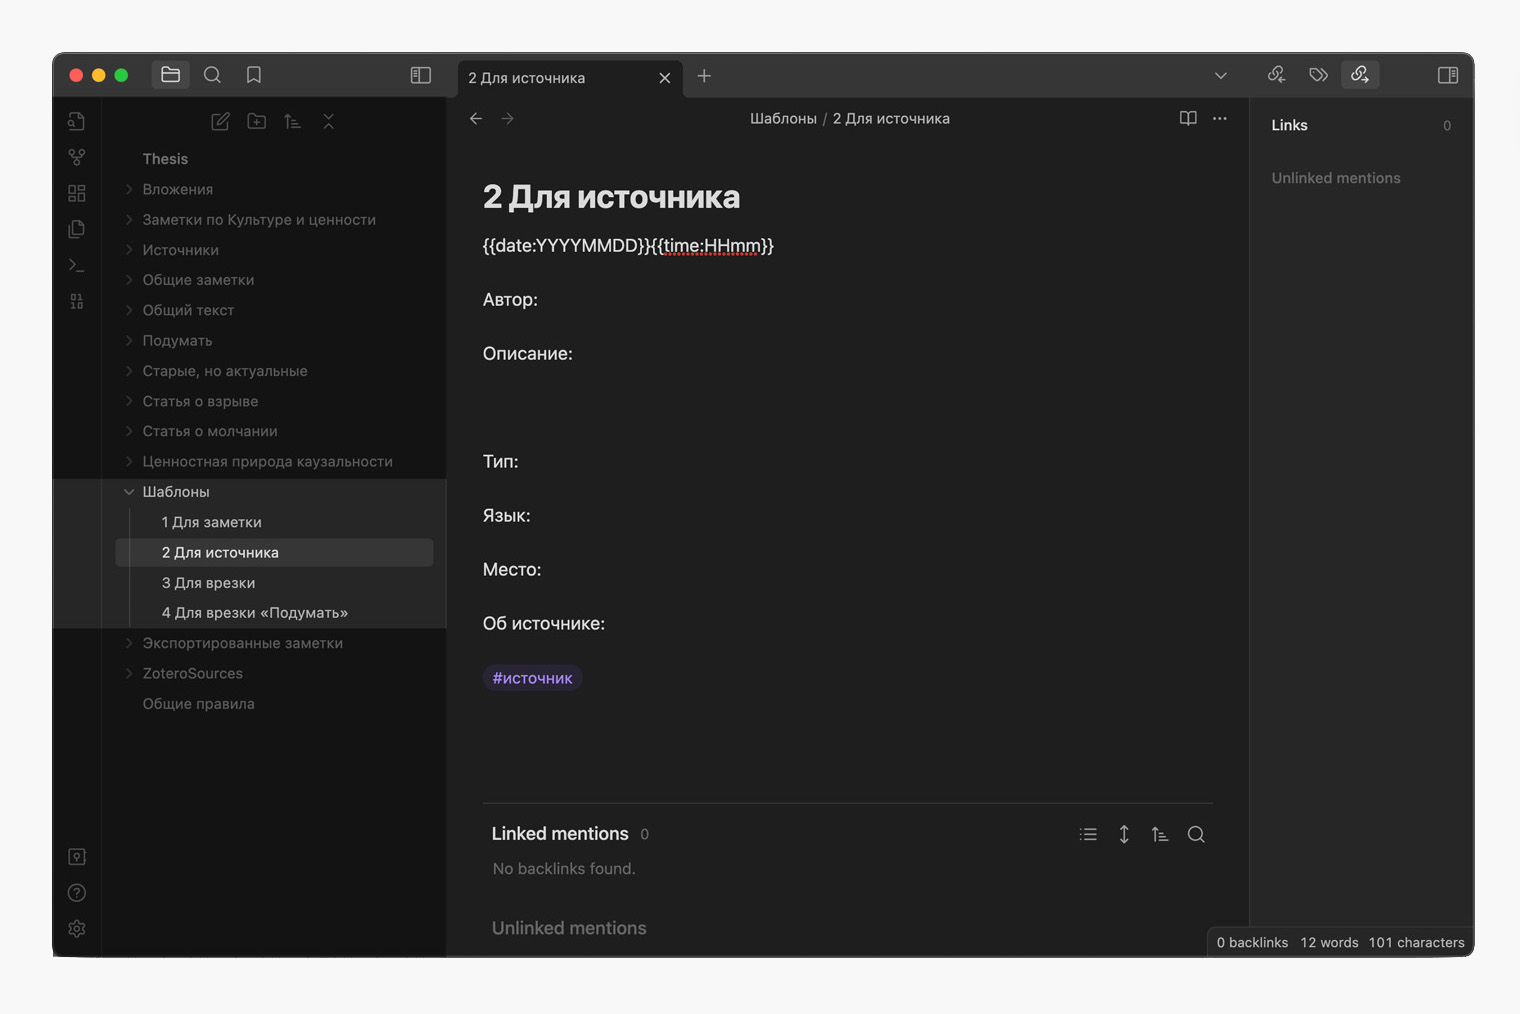This screenshot has width=1520, height=1014.
Task: Create a new note with pencil icon
Action: [x=221, y=121]
